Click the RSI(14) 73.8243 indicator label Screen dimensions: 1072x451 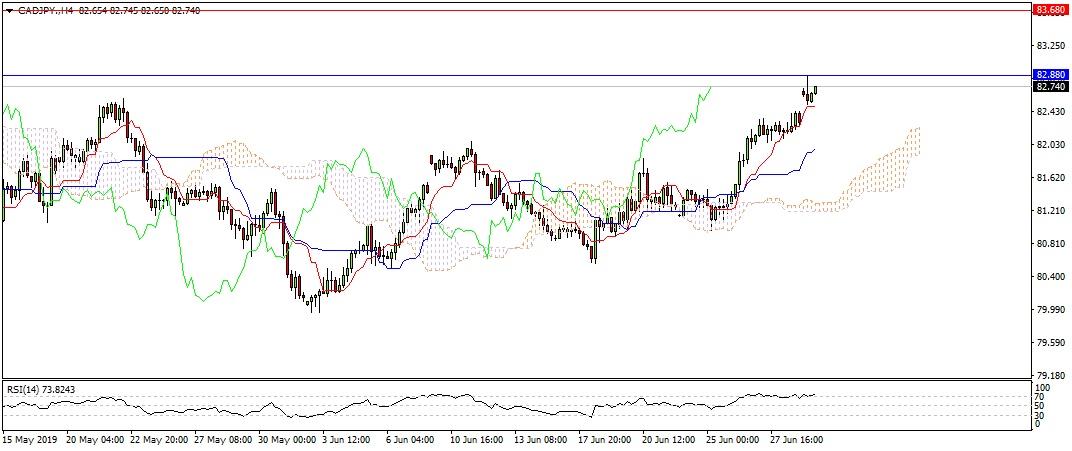click(42, 388)
